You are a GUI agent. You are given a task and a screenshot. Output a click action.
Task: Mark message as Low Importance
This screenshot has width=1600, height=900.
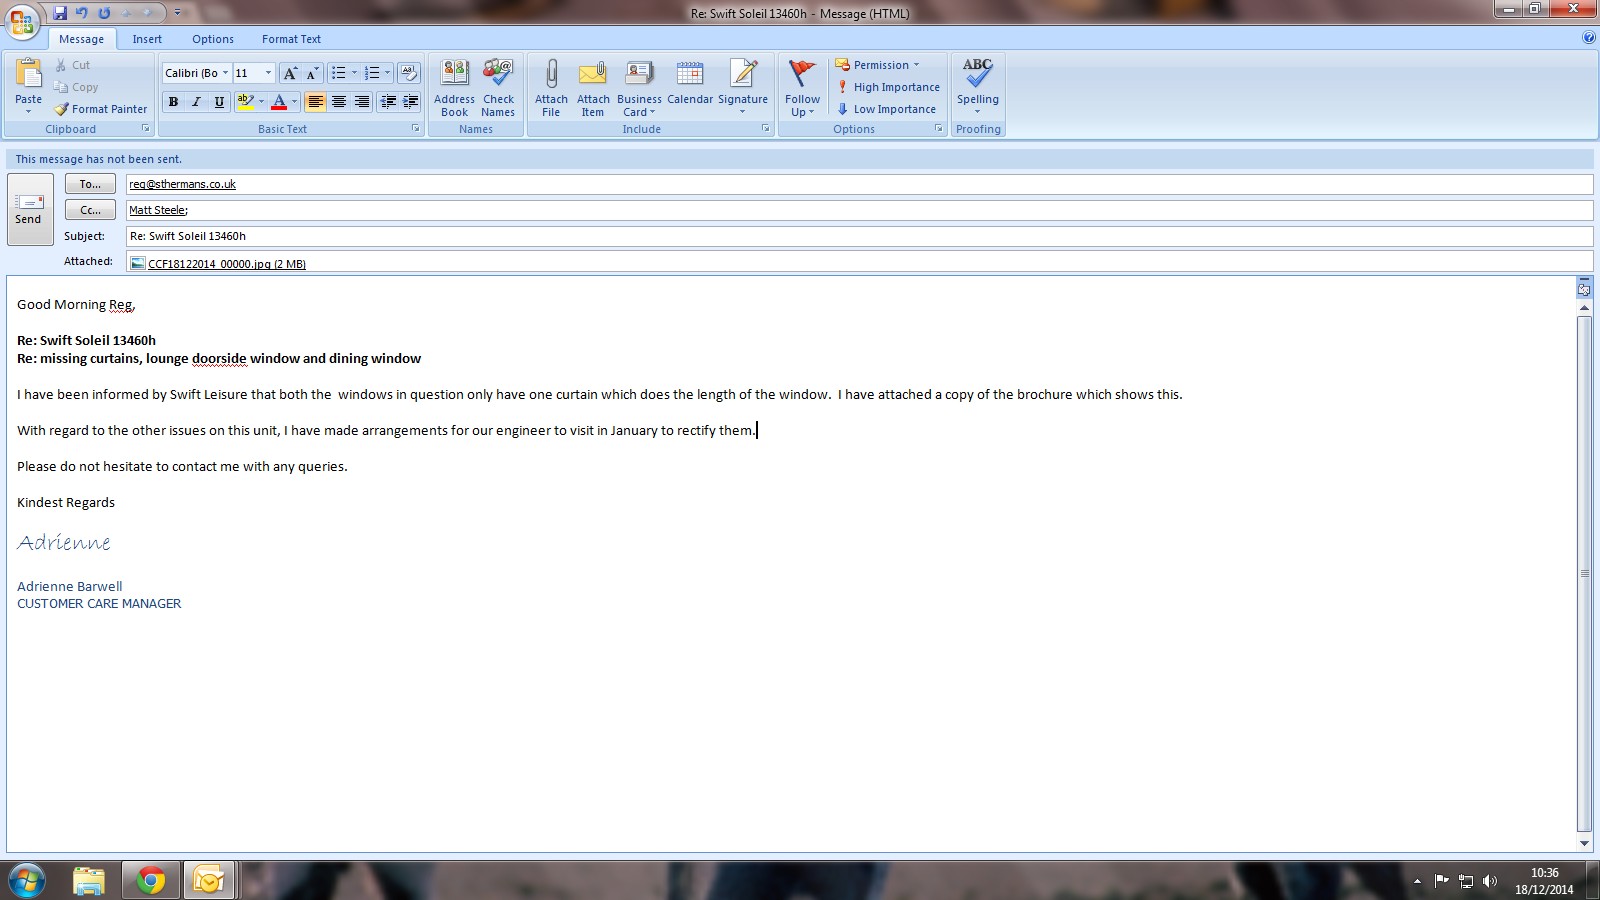[886, 109]
